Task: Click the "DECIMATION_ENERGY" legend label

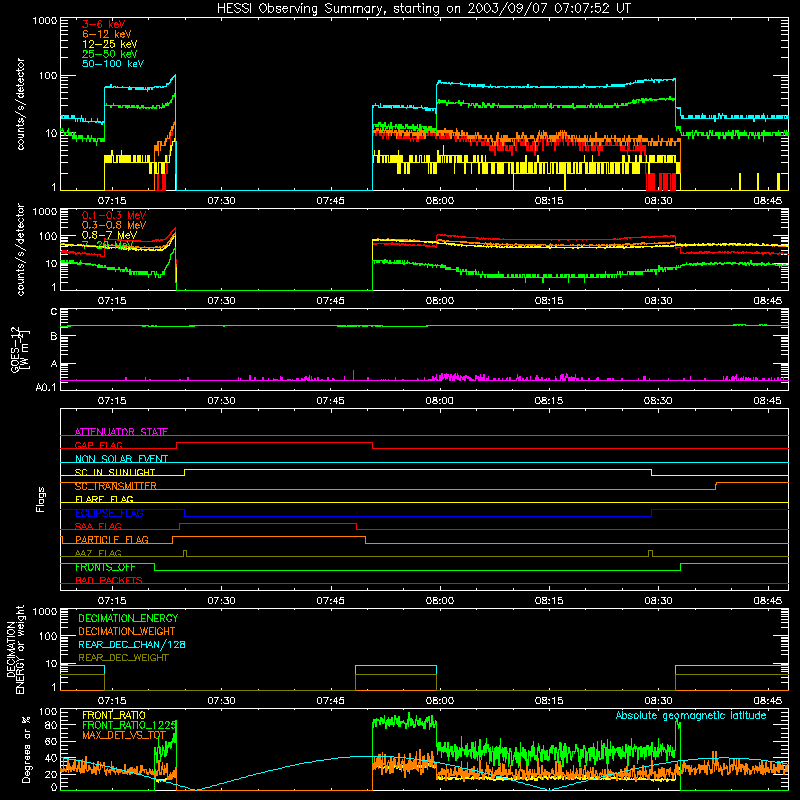Action: click(128, 618)
